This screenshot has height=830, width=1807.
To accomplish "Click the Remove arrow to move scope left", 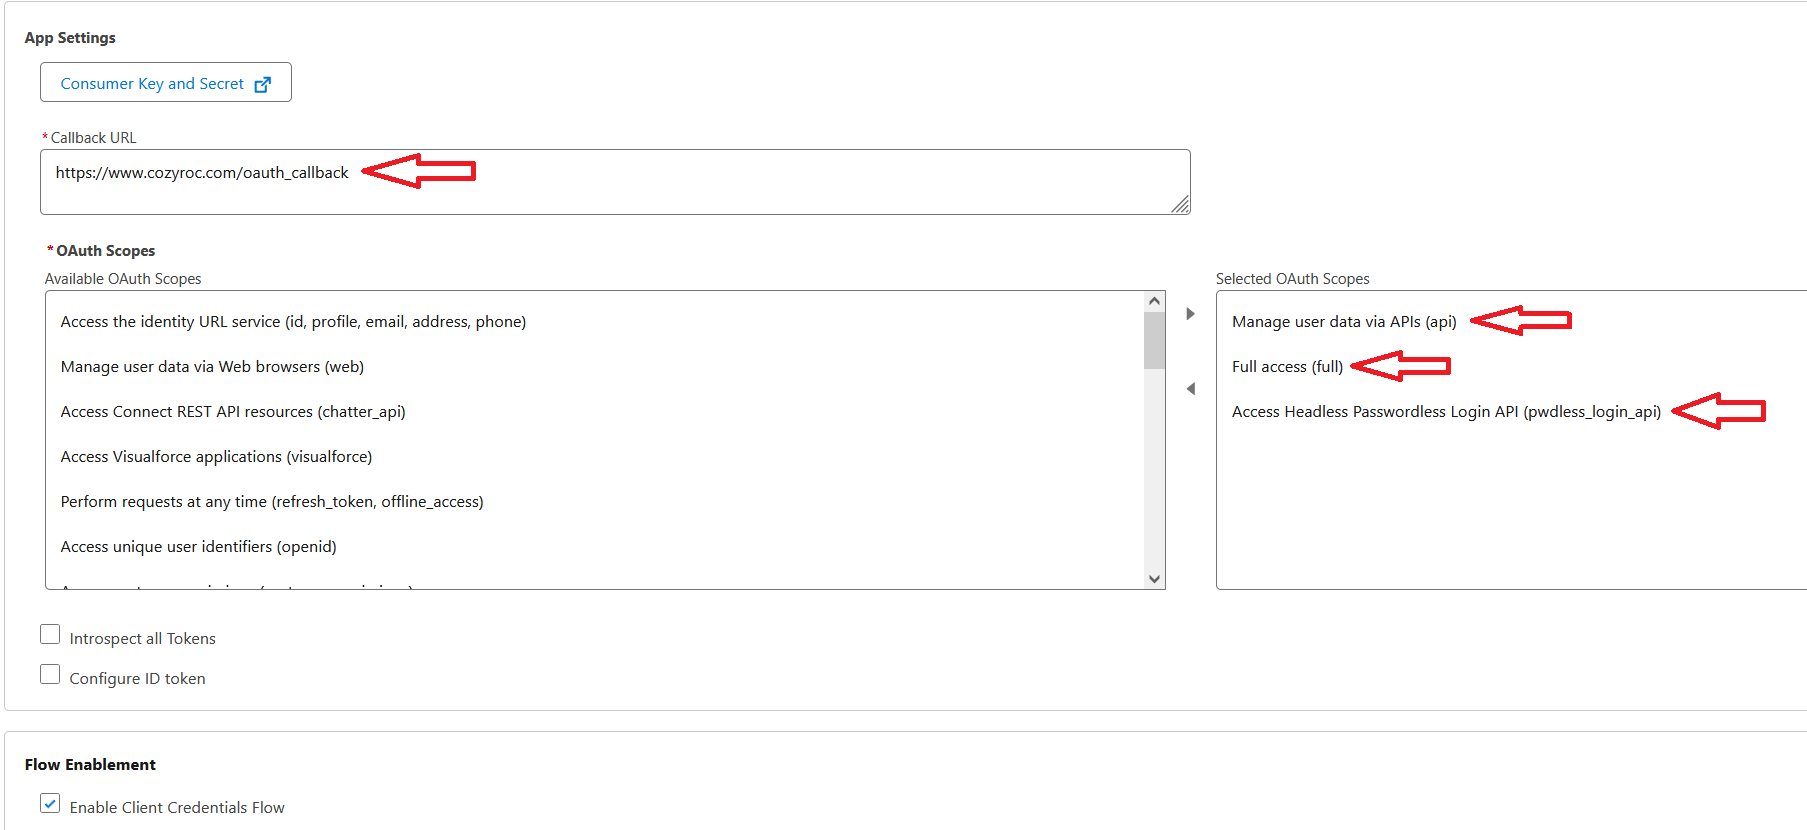I will point(1190,389).
